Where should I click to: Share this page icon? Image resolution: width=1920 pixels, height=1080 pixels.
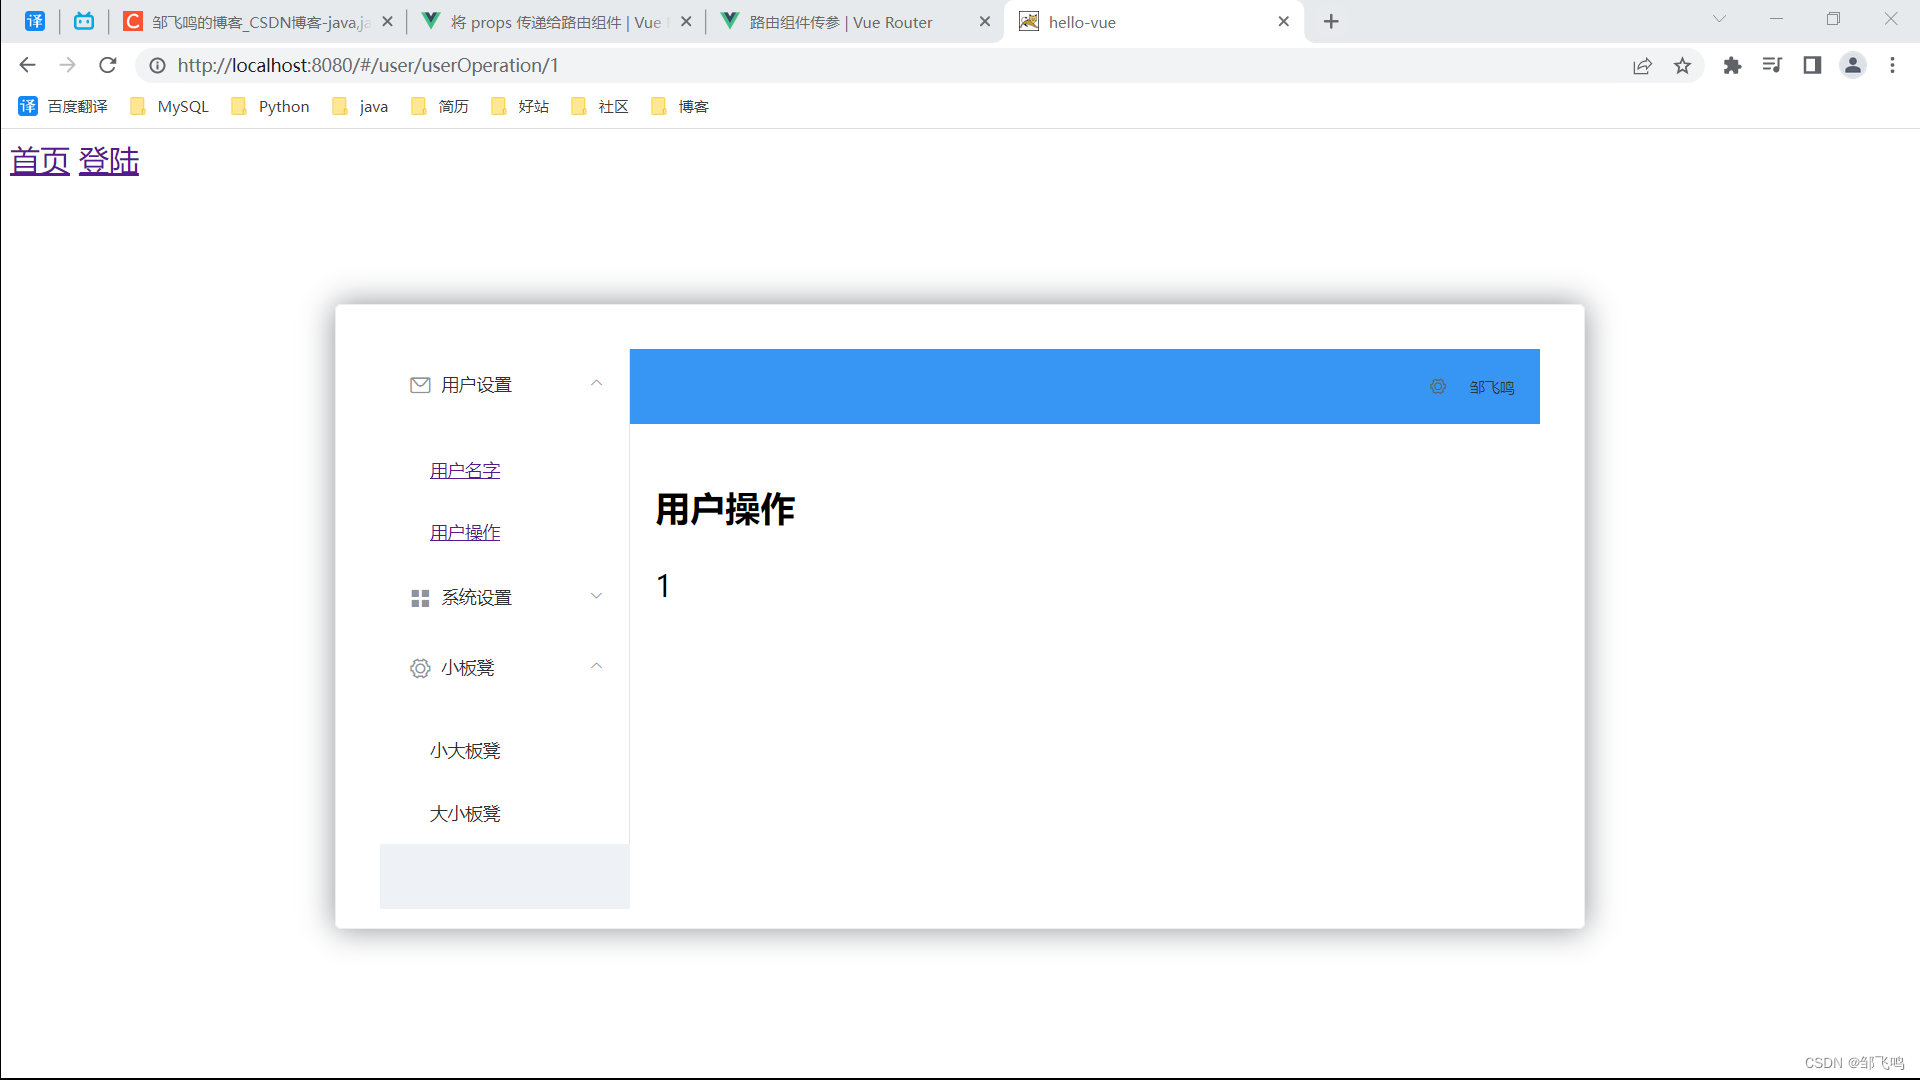1642,66
